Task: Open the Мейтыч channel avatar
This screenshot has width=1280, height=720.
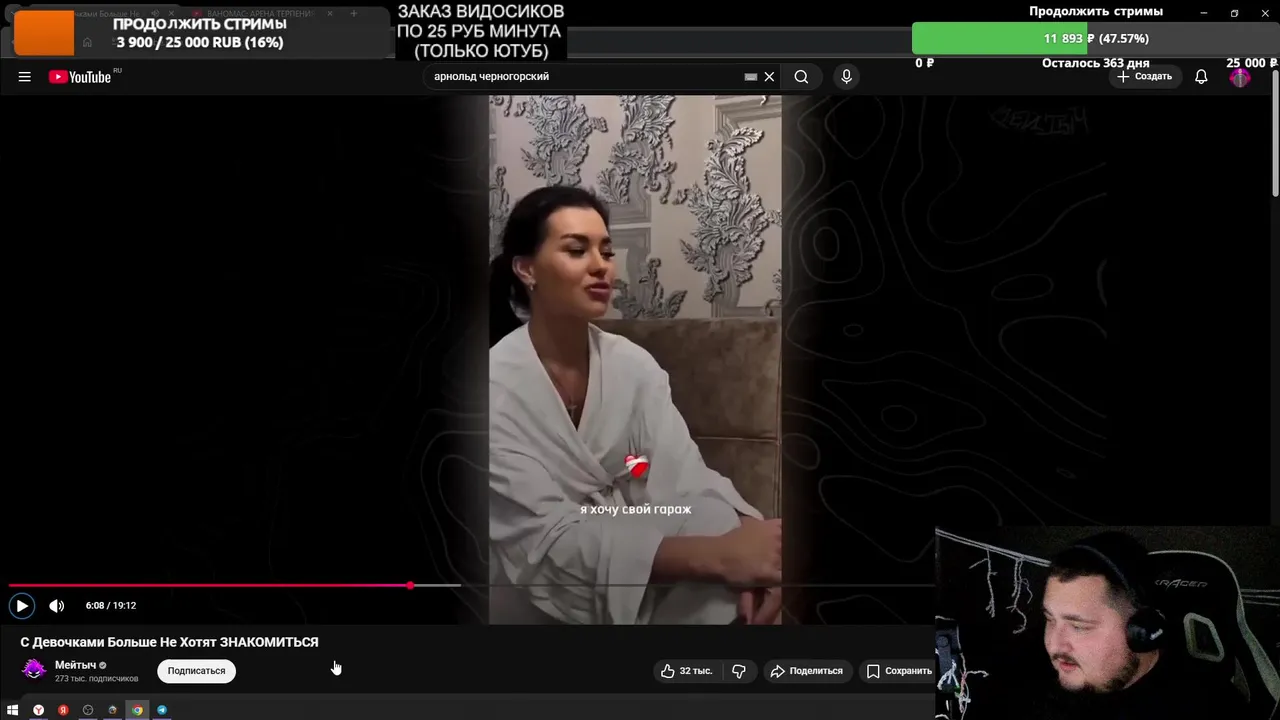Action: pyautogui.click(x=34, y=669)
